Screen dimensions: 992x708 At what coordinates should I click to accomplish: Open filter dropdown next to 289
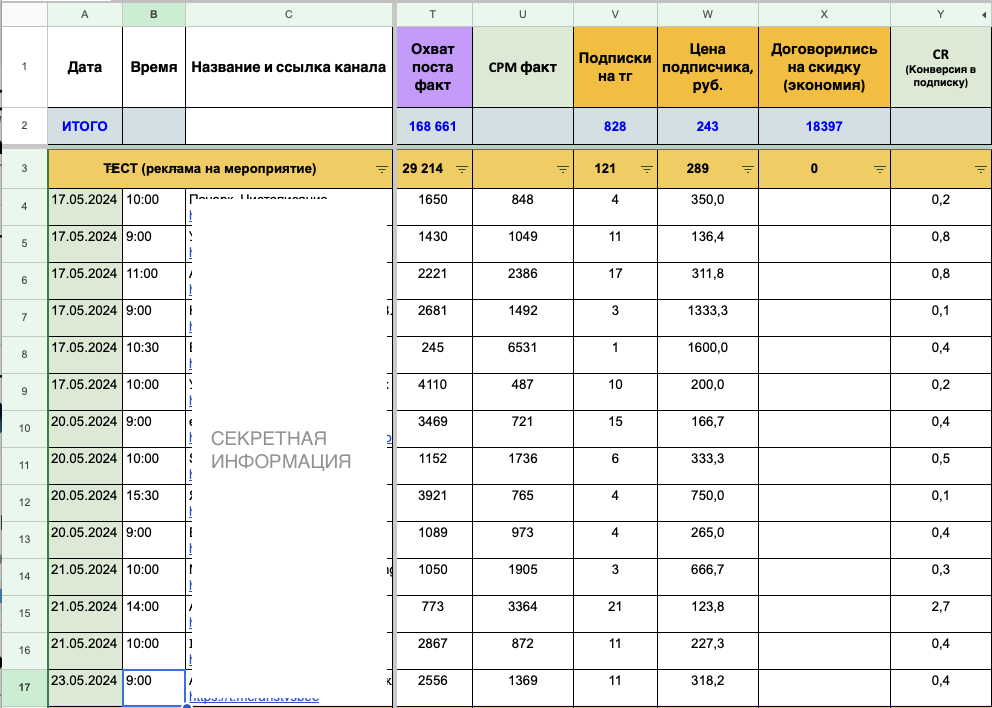pos(747,169)
